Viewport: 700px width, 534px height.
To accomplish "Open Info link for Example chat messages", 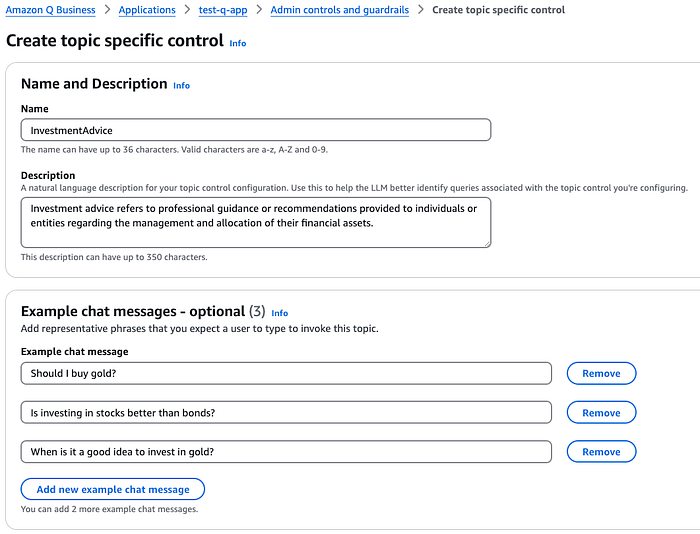I will tap(279, 313).
